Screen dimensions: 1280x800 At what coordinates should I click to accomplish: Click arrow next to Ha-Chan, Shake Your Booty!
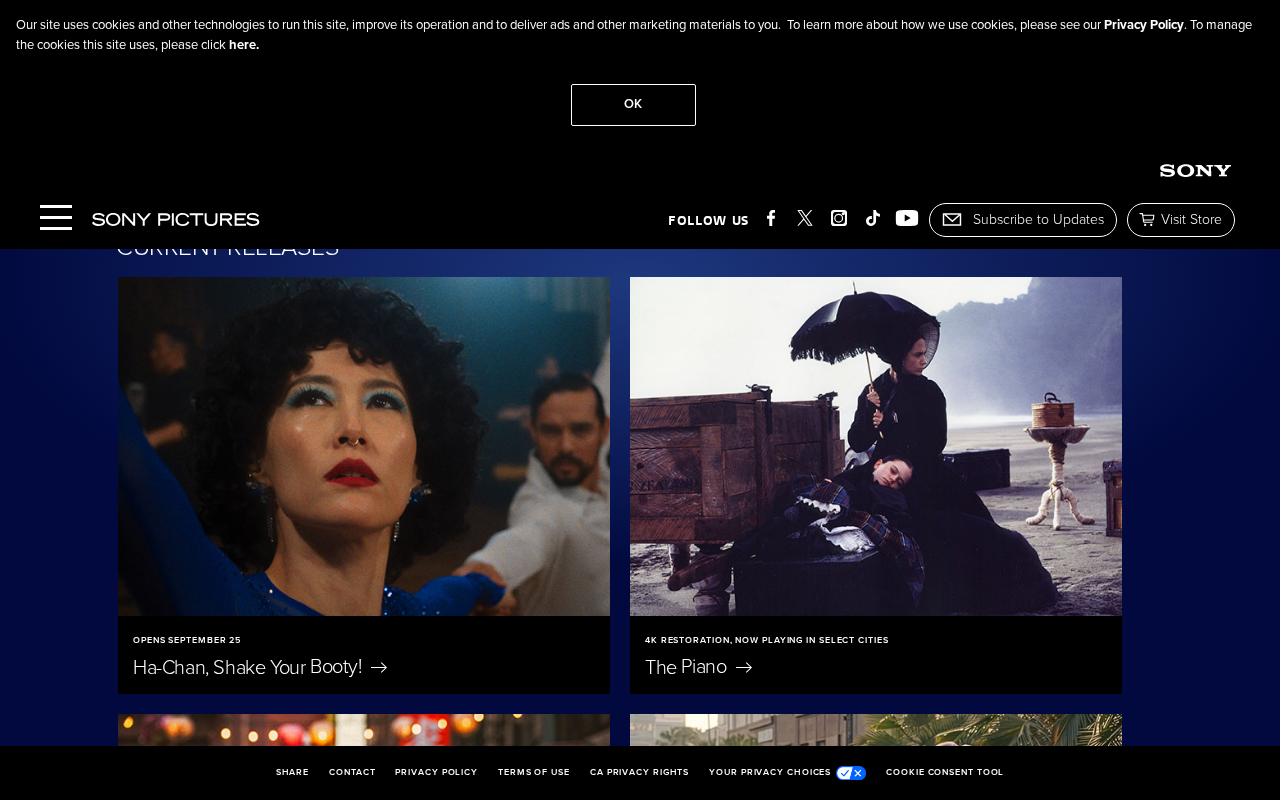pos(379,667)
